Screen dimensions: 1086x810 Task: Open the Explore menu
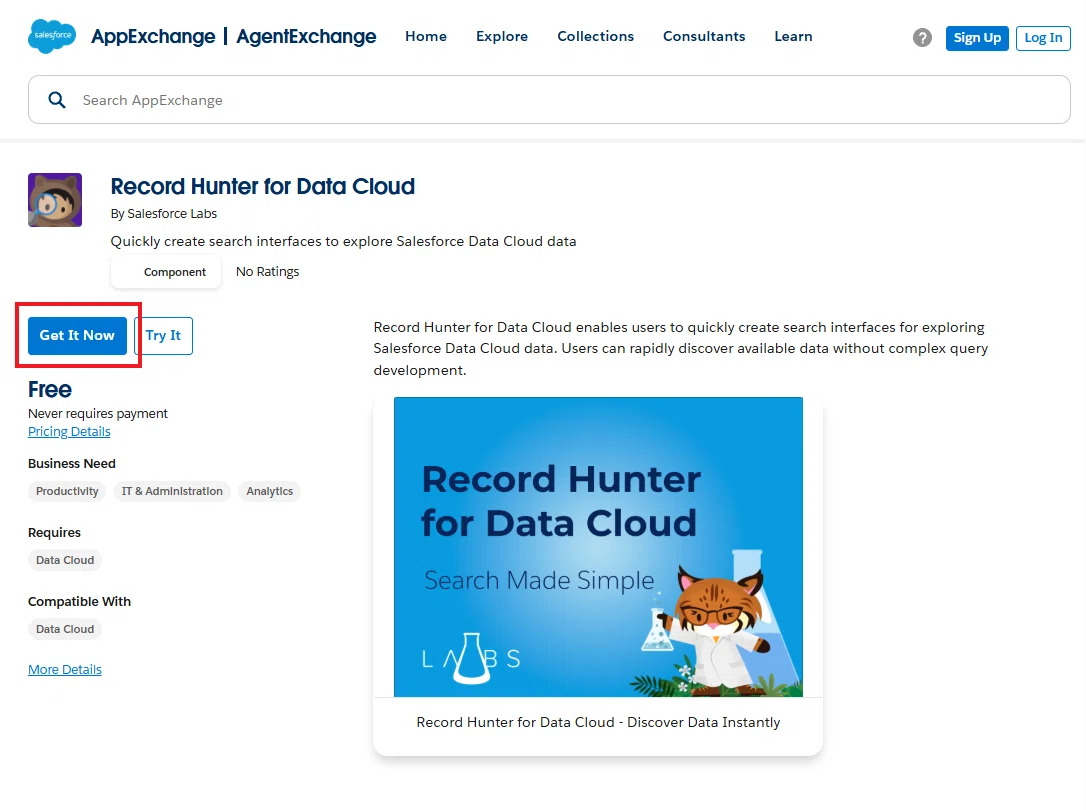pos(502,36)
